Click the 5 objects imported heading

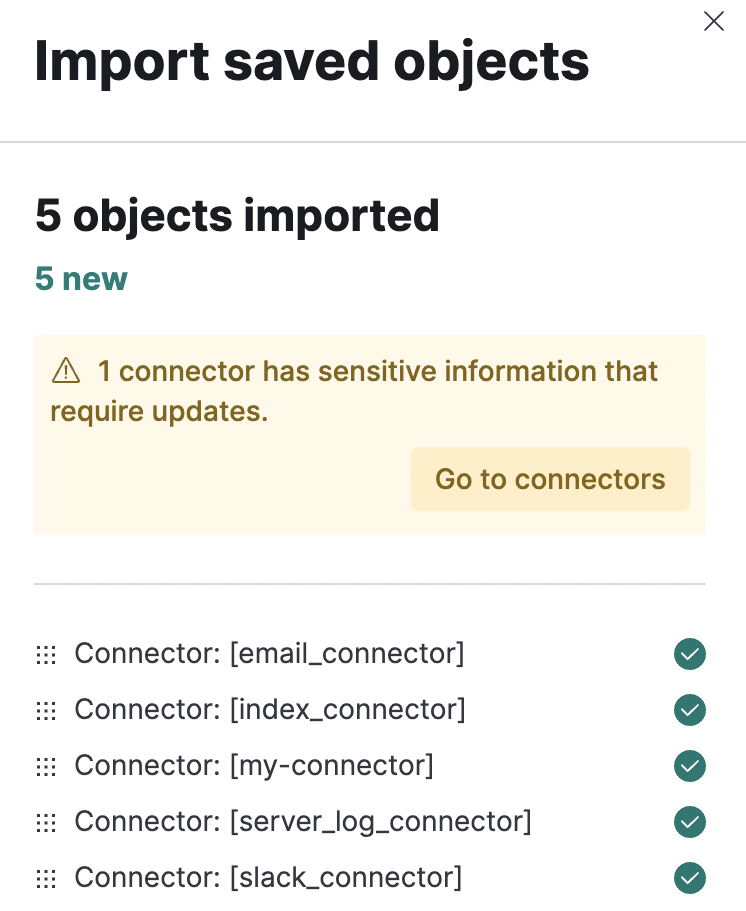tap(237, 215)
